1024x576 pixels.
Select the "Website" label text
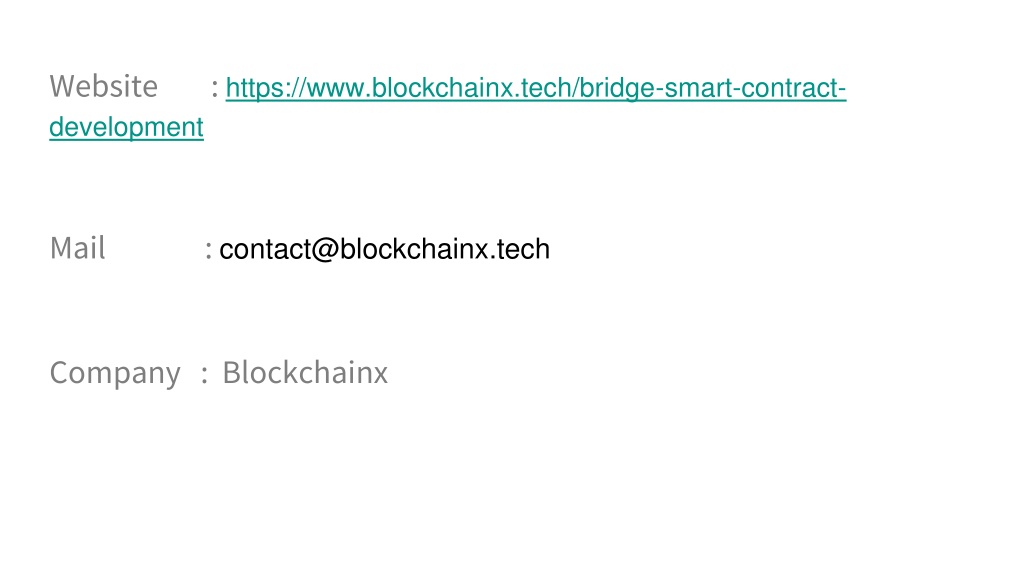pyautogui.click(x=104, y=86)
